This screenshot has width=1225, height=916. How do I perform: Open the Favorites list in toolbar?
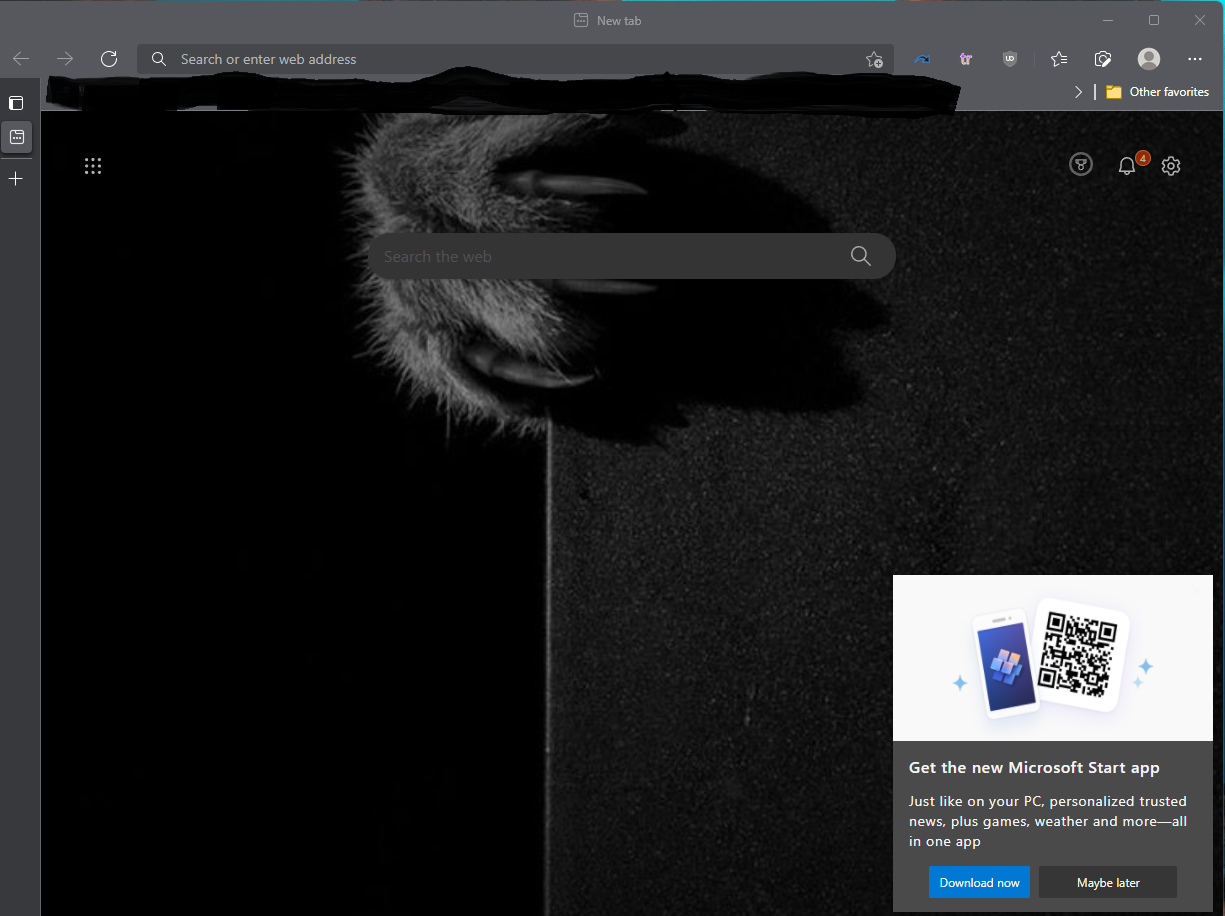(x=1059, y=59)
